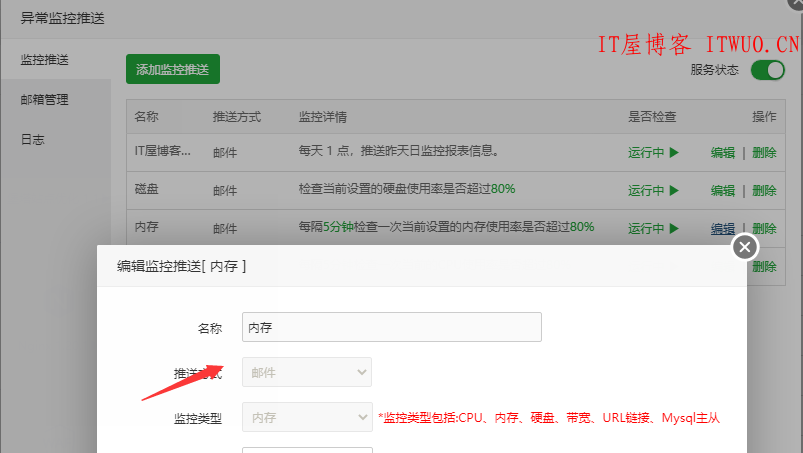803x453 pixels.
Task: Select the 内存 name cell in table
Action: click(146, 227)
